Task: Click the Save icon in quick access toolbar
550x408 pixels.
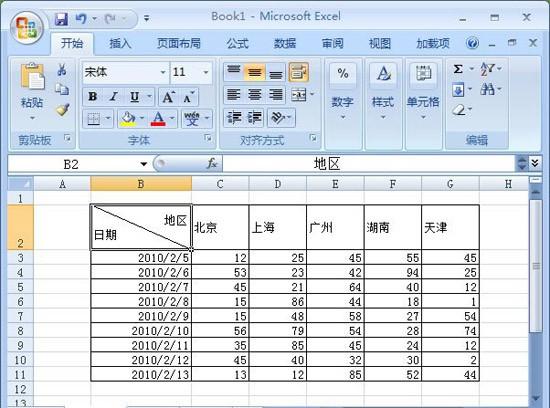Action: coord(61,19)
